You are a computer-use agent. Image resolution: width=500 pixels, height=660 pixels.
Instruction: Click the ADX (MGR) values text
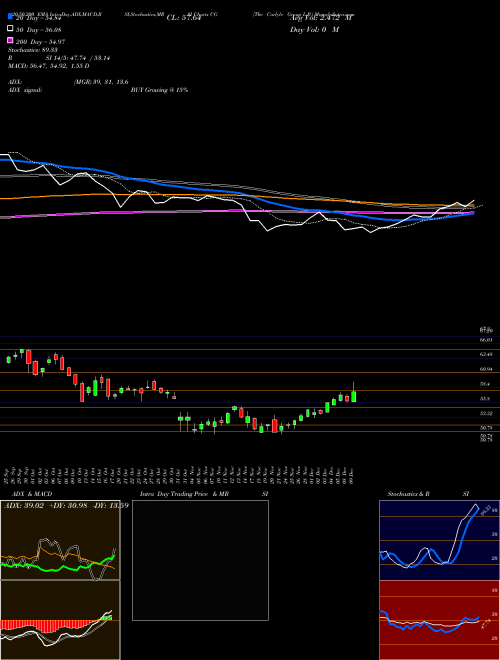click(101, 82)
